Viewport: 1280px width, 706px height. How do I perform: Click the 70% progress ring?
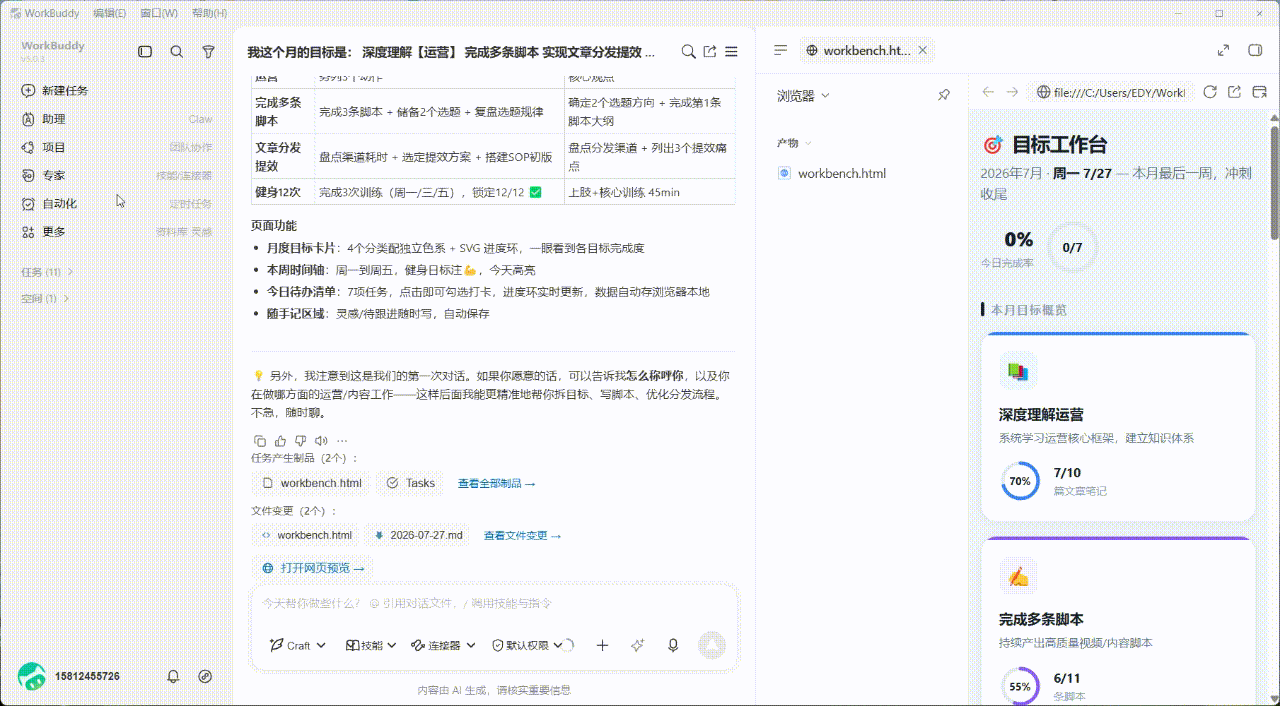pos(1020,481)
